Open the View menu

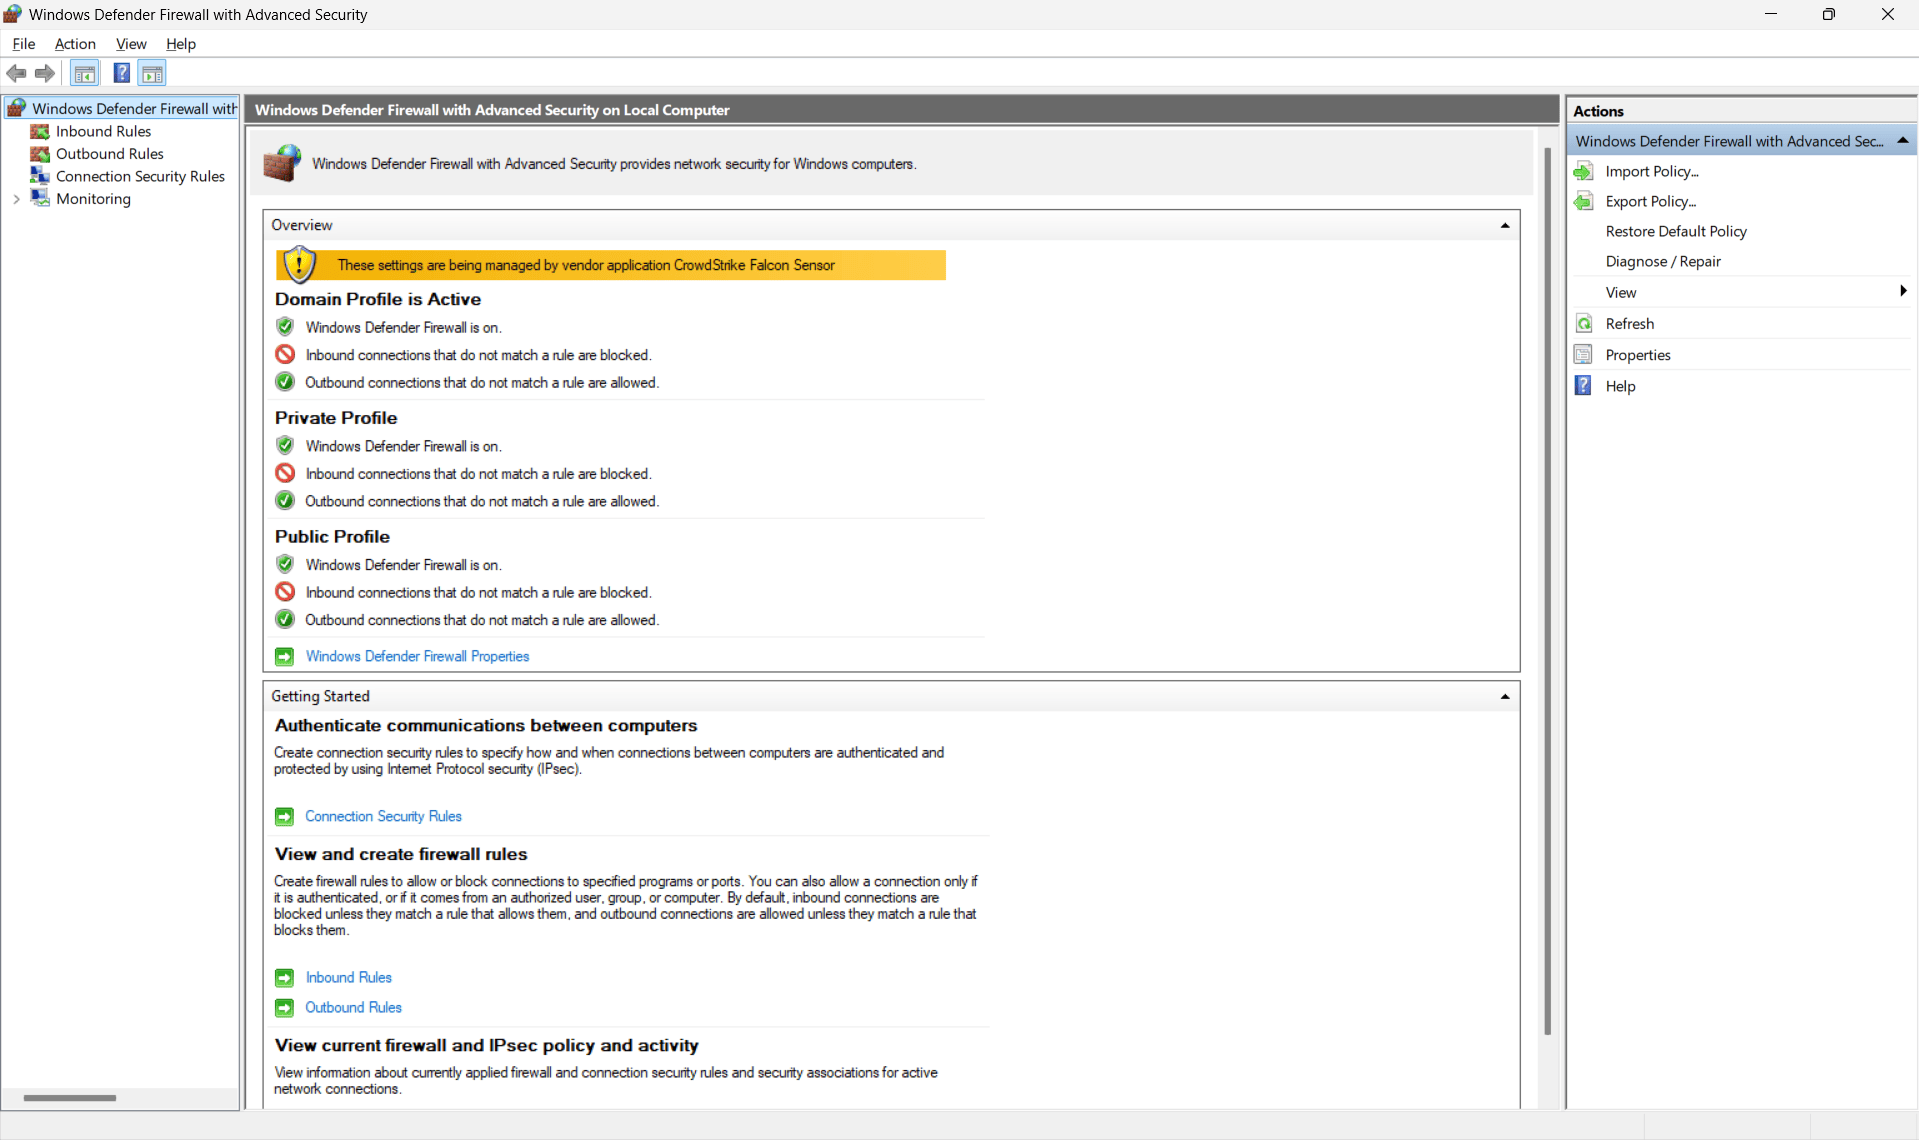tap(131, 44)
